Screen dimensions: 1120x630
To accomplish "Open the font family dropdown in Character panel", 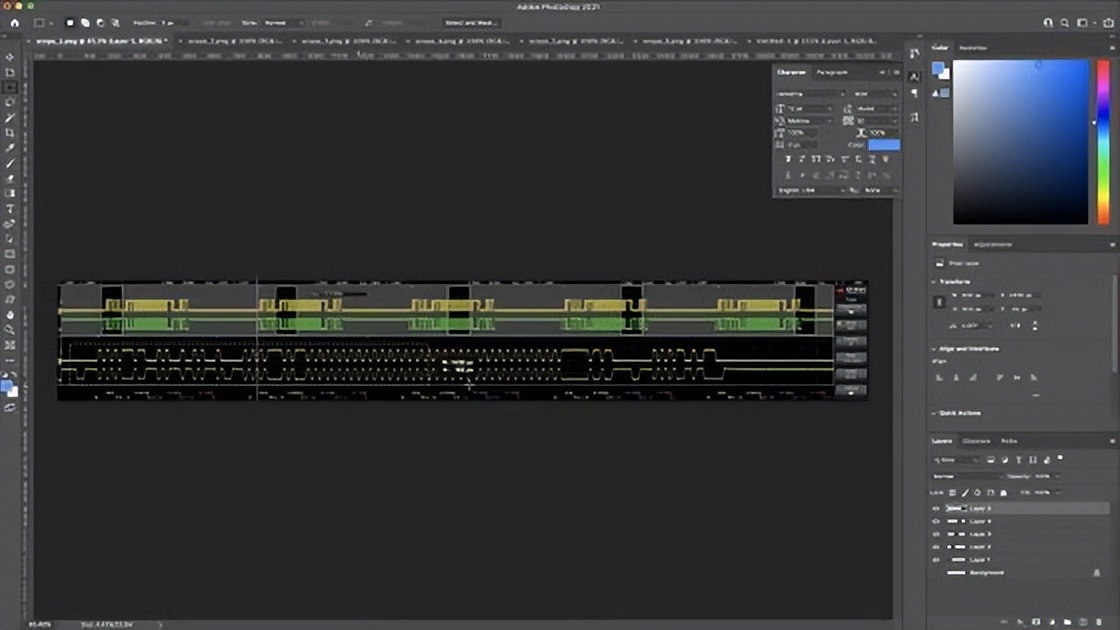I will (x=811, y=94).
